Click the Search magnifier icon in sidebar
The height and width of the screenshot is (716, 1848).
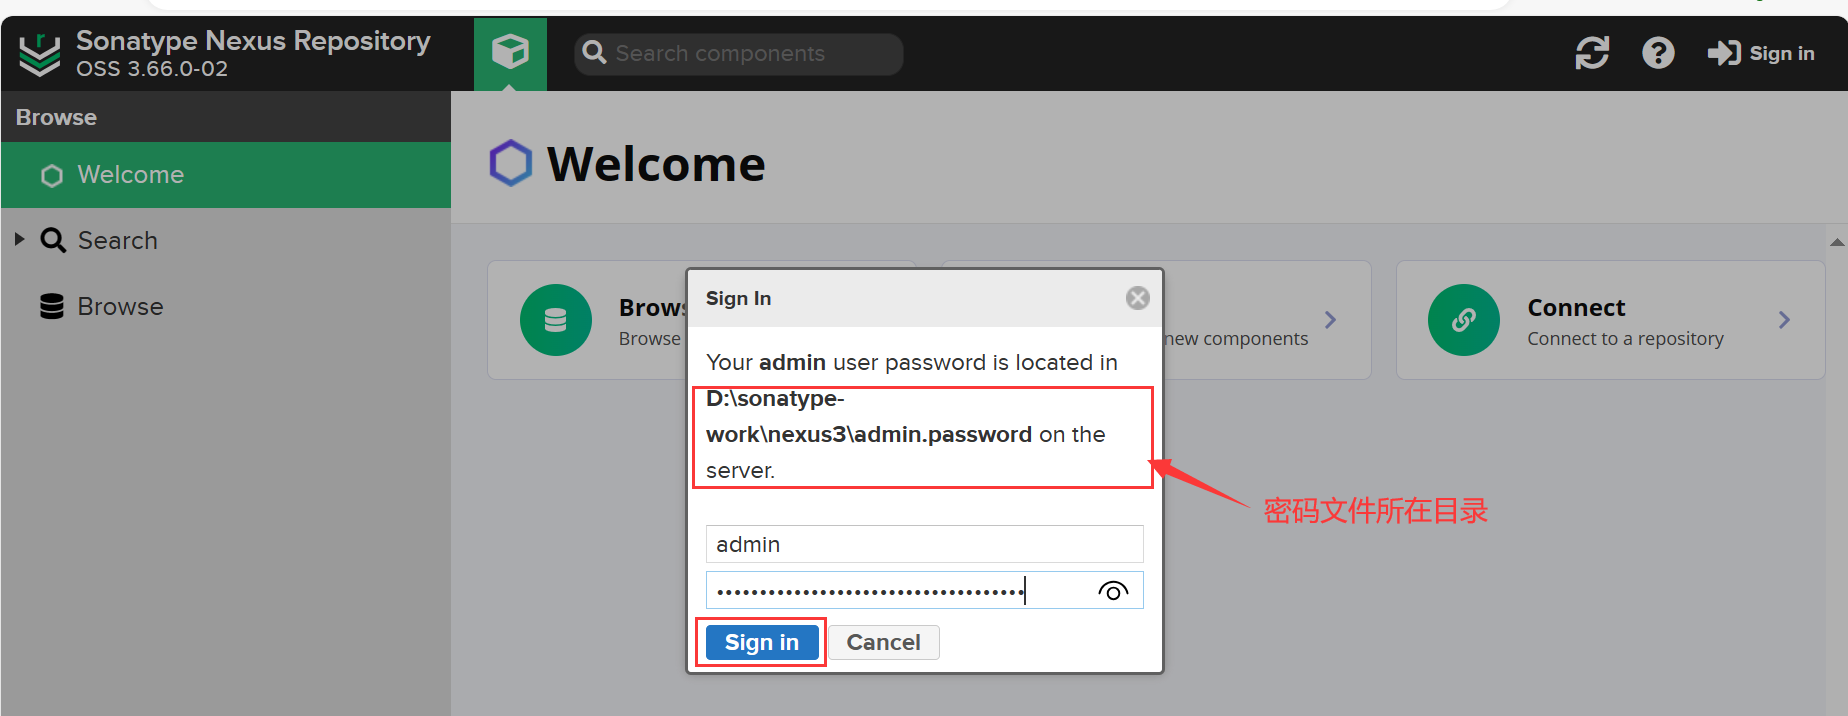click(x=53, y=241)
